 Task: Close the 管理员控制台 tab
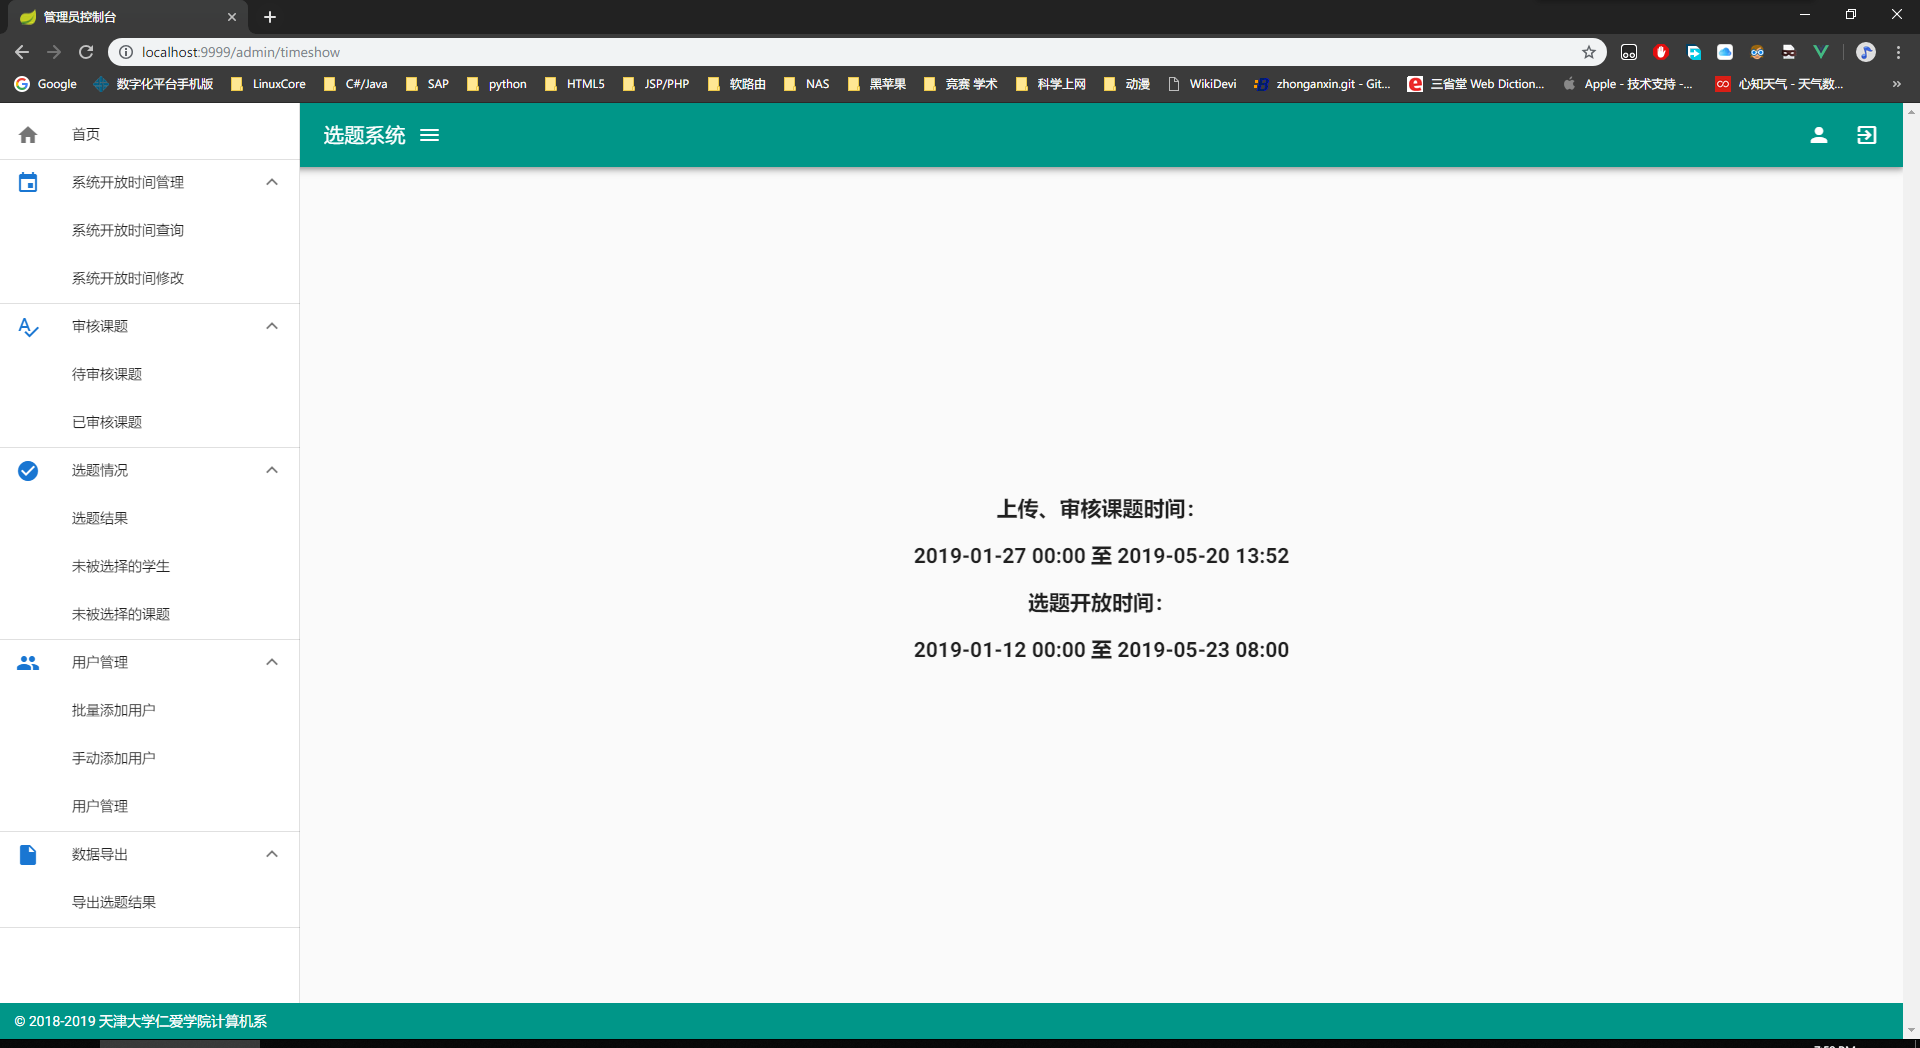[x=232, y=17]
